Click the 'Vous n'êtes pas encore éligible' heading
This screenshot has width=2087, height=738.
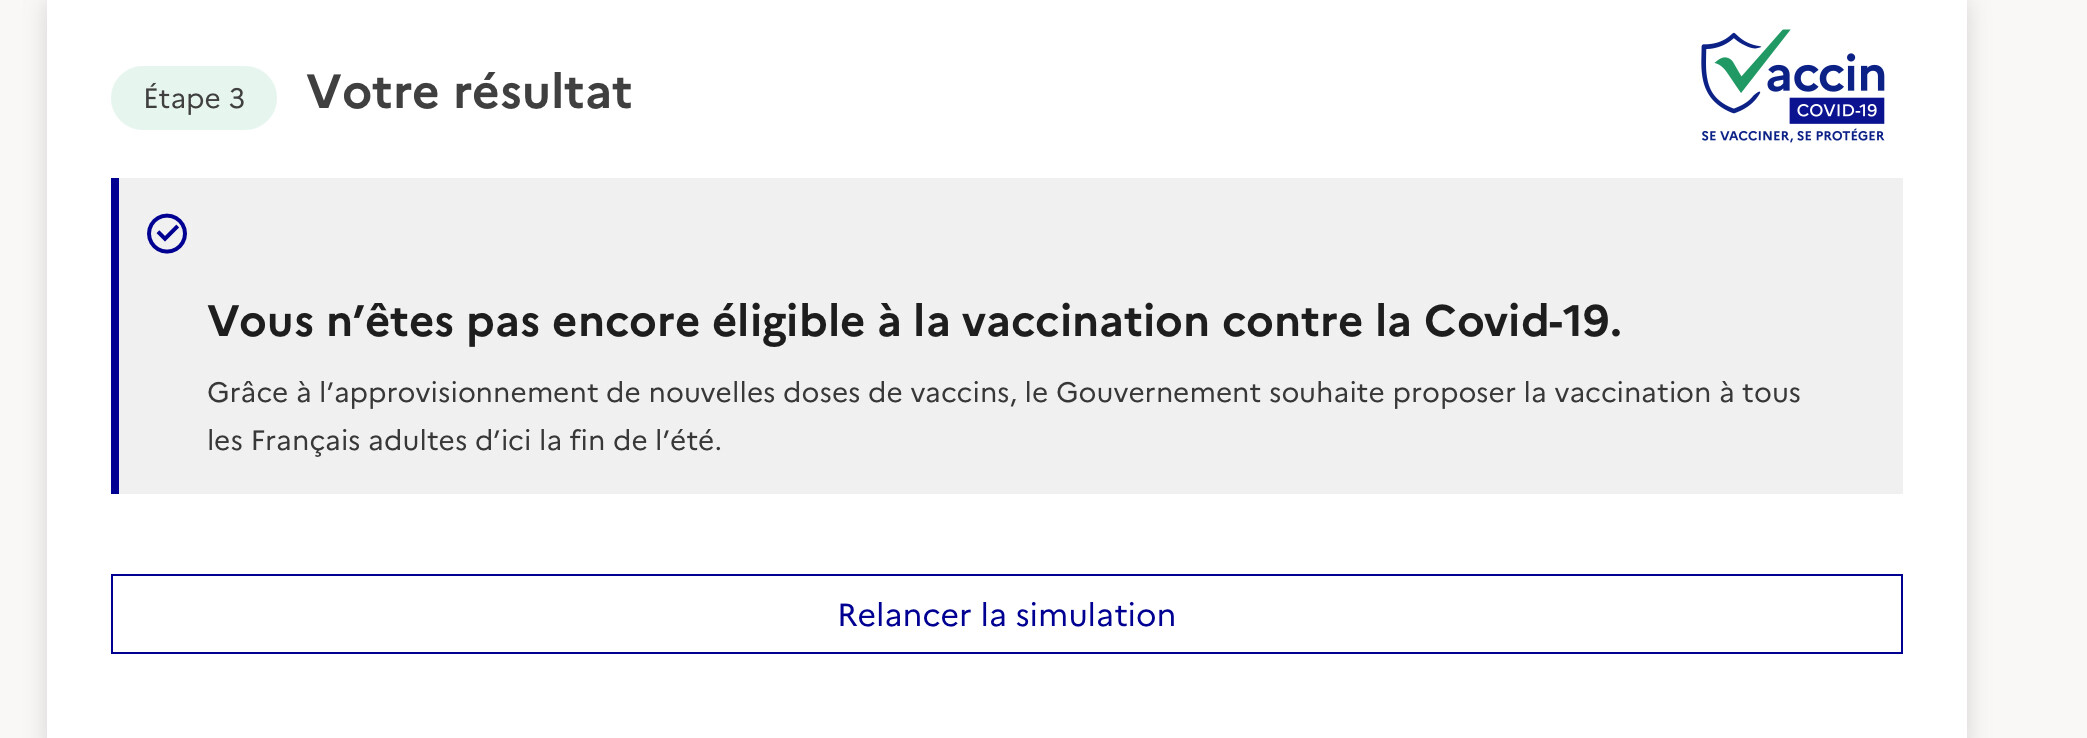click(914, 322)
